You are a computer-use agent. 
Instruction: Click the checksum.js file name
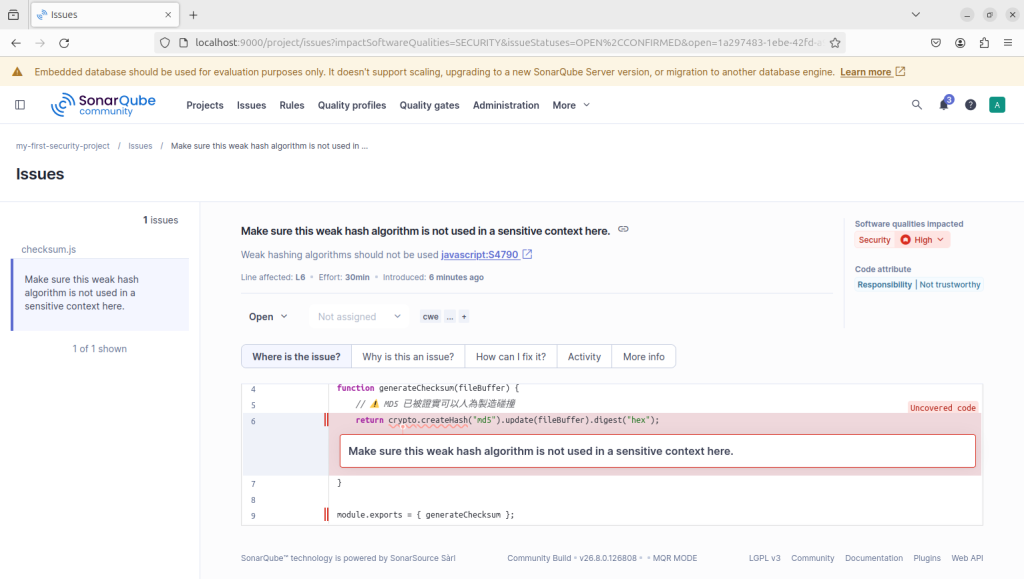click(48, 249)
